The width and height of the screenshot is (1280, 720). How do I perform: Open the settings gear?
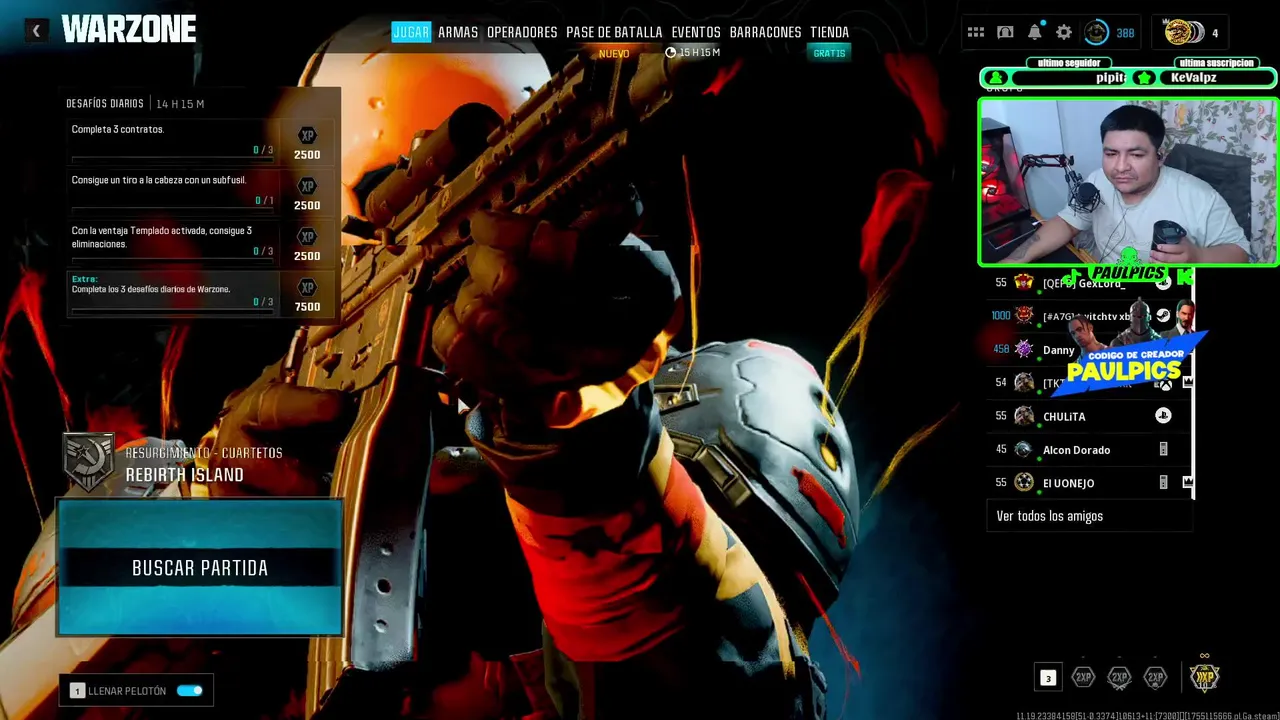tap(1064, 32)
